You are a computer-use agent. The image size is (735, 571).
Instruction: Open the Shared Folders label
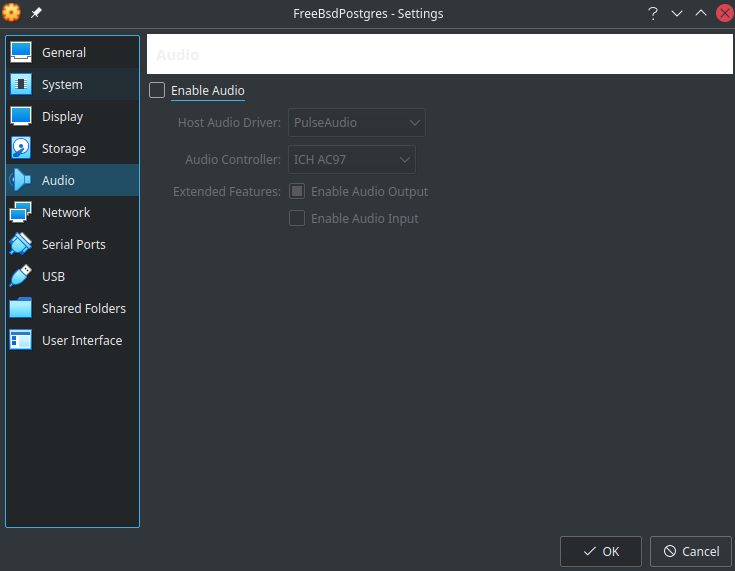tap(84, 308)
